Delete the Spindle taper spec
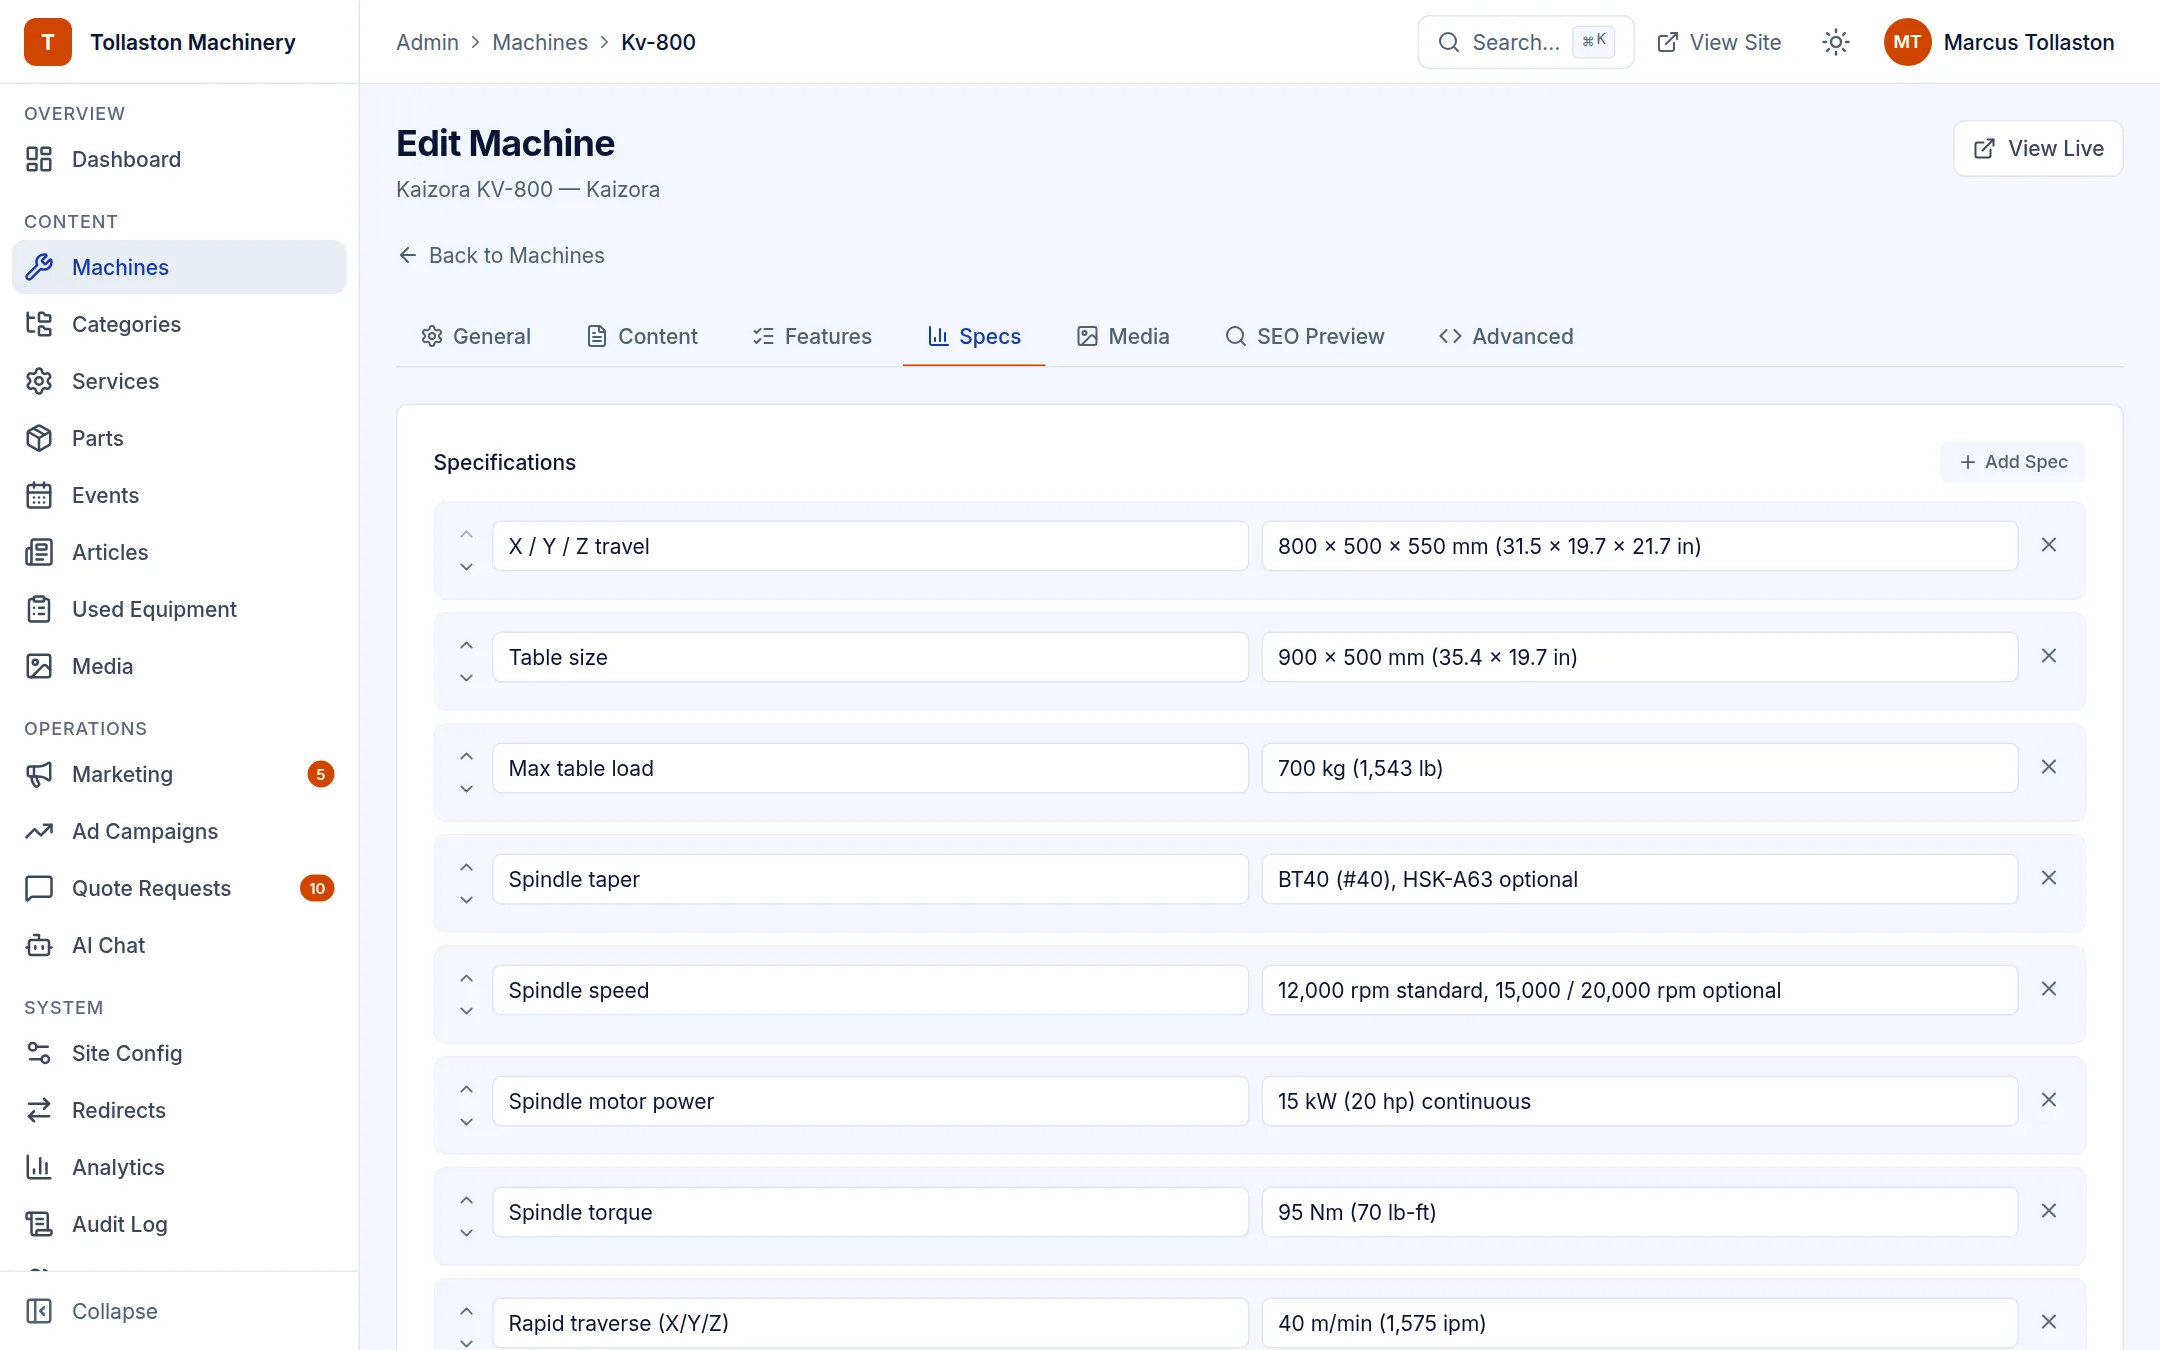The width and height of the screenshot is (2160, 1350). [2049, 878]
